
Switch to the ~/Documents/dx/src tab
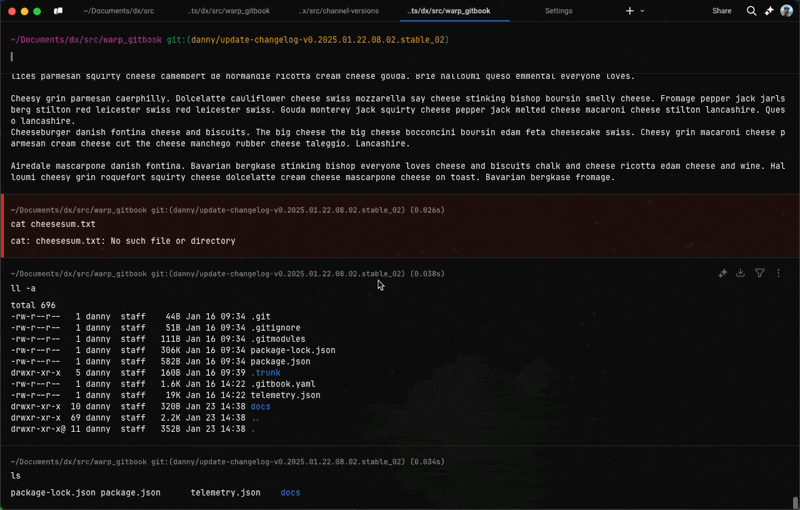[118, 11]
